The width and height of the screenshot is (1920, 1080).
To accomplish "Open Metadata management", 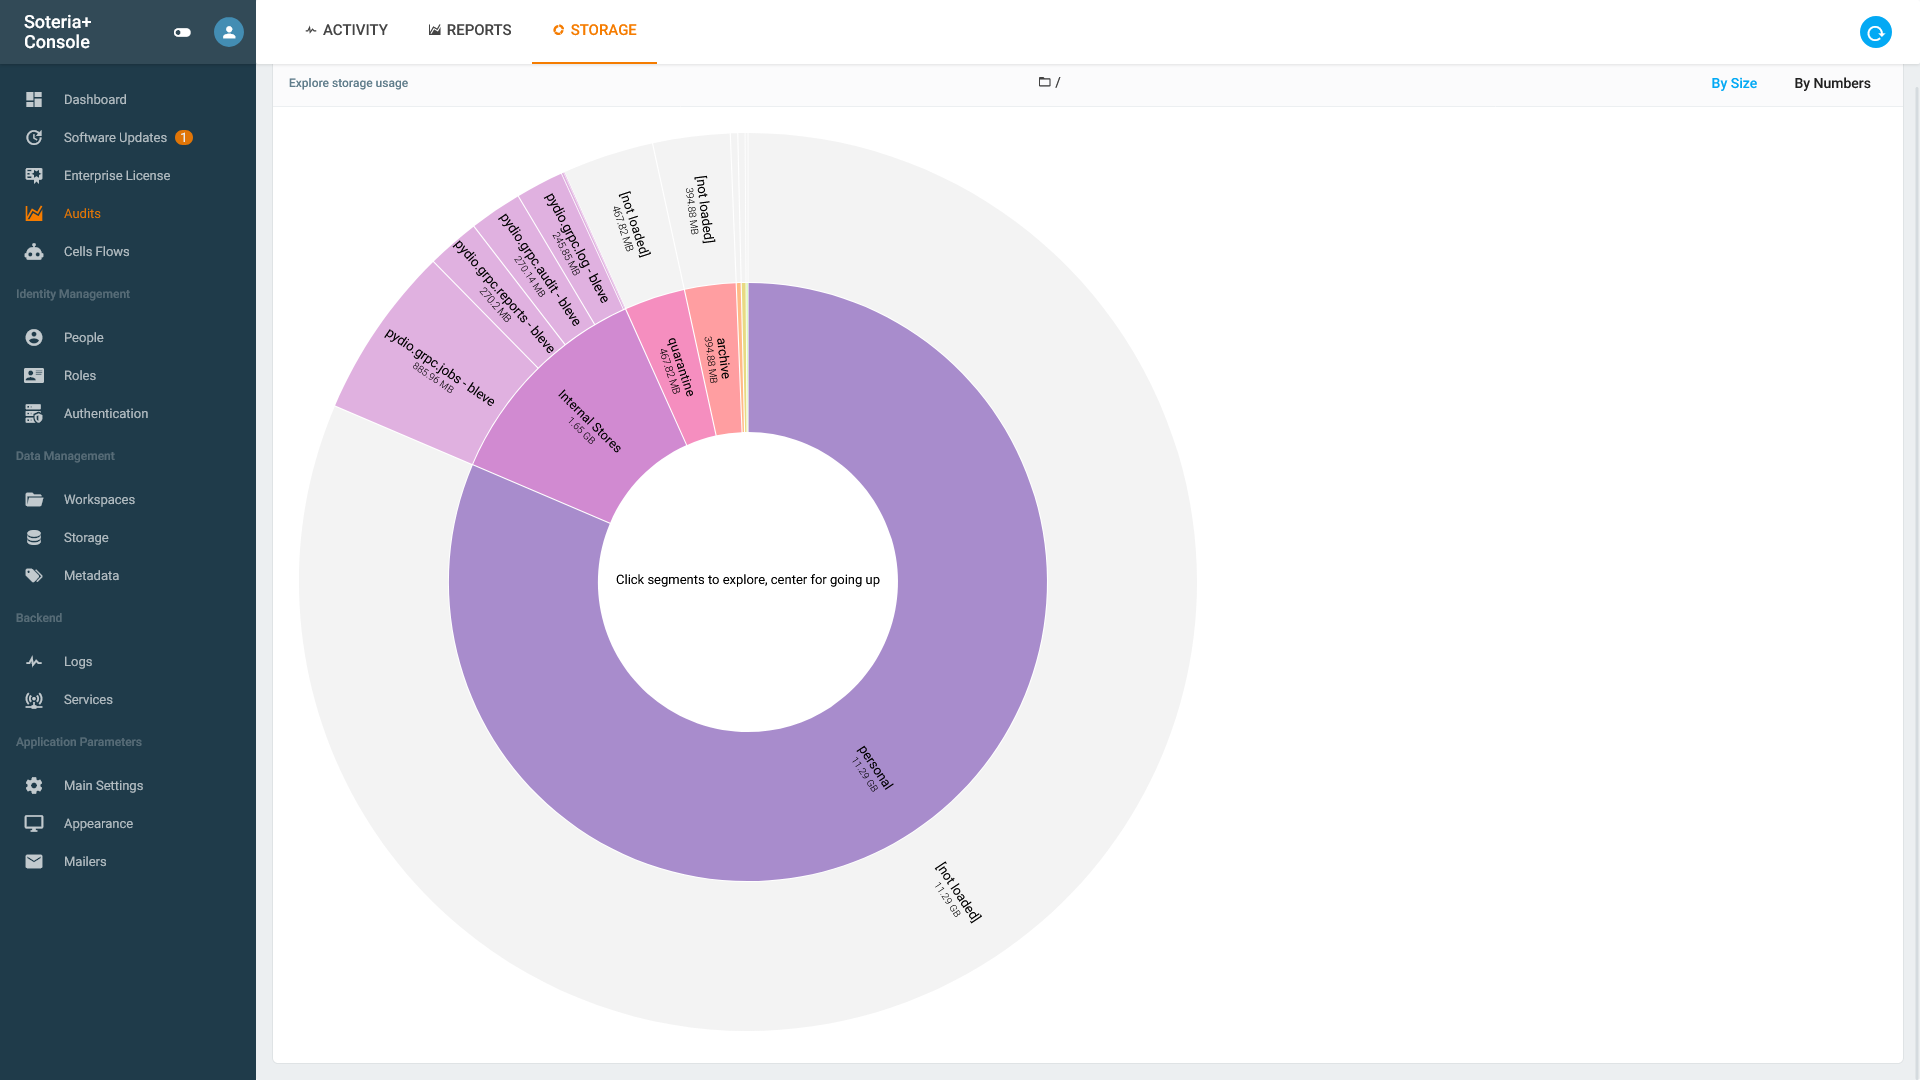I will (91, 575).
